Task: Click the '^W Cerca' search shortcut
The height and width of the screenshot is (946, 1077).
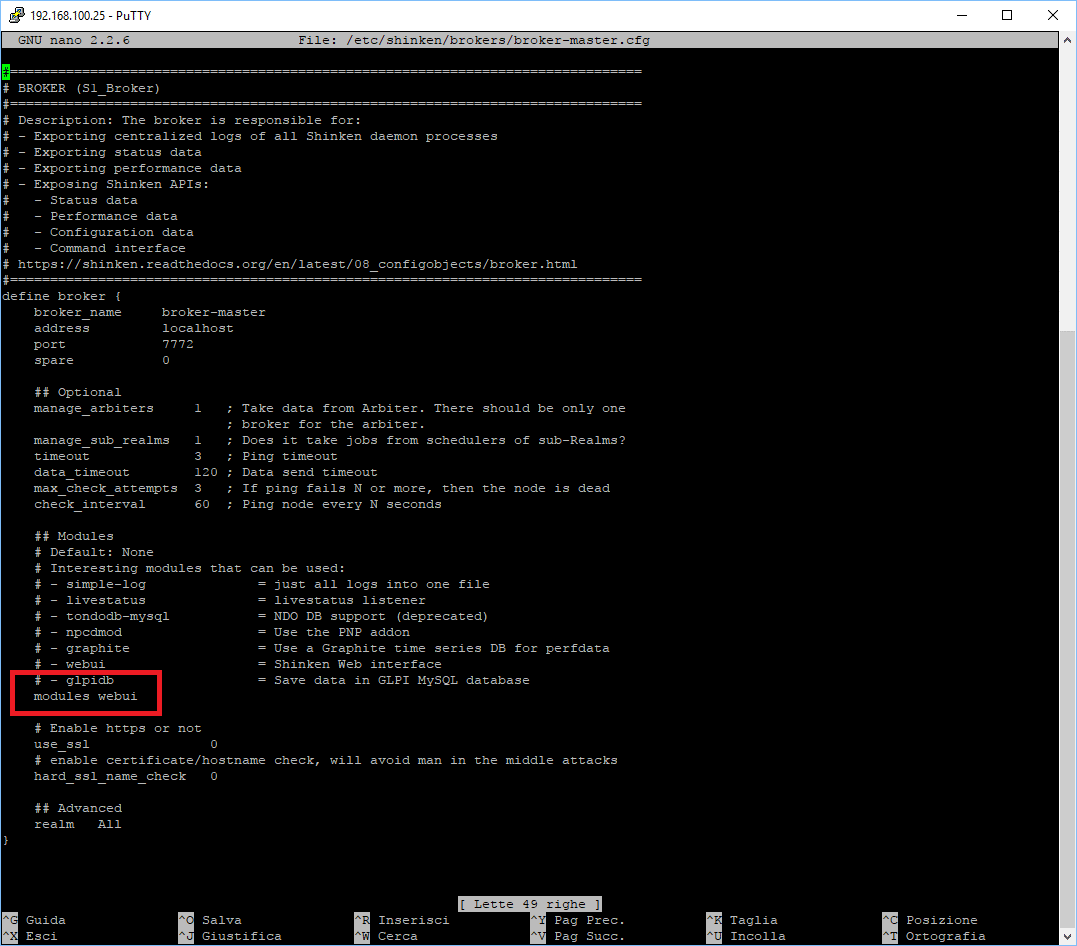Action: [x=386, y=936]
